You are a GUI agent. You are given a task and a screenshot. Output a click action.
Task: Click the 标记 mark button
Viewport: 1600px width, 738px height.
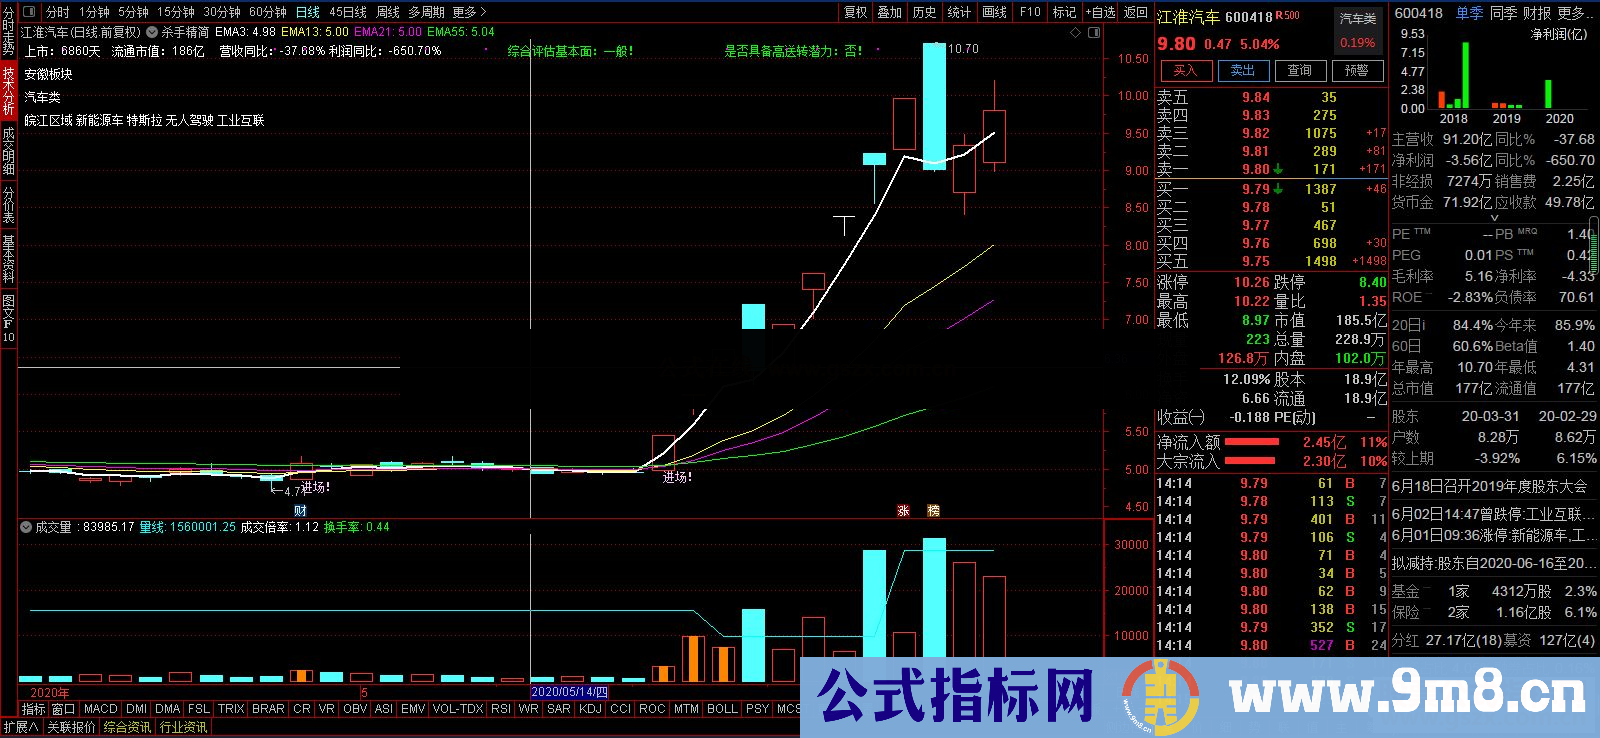(x=1064, y=12)
